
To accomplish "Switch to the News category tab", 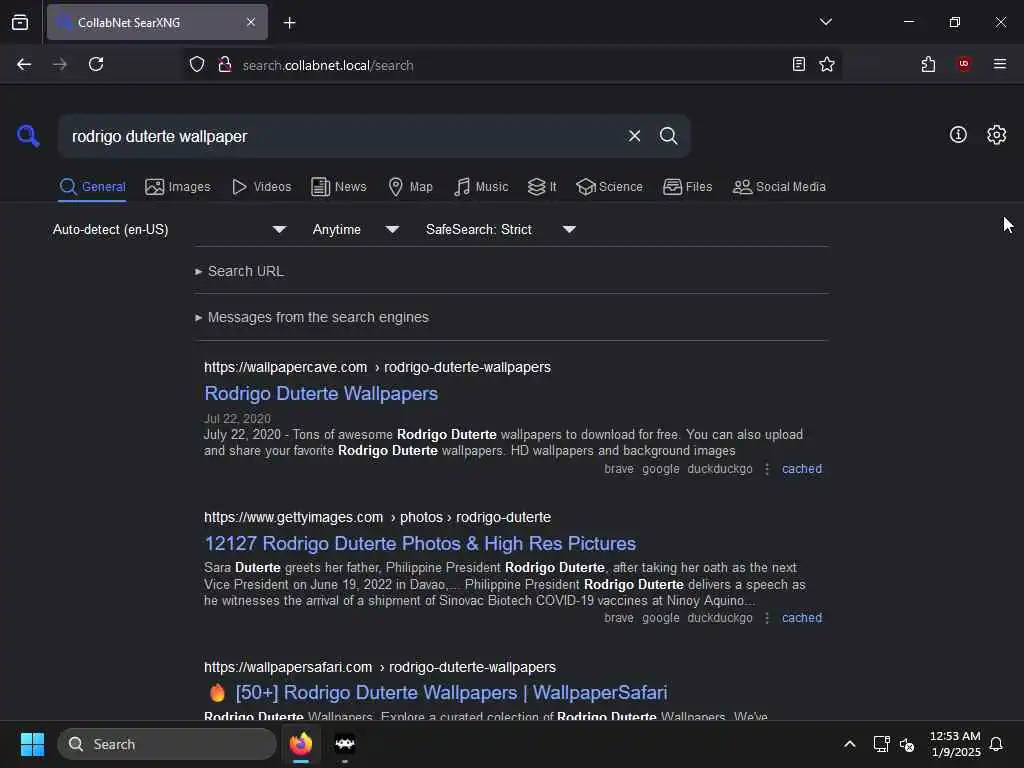I will [338, 187].
